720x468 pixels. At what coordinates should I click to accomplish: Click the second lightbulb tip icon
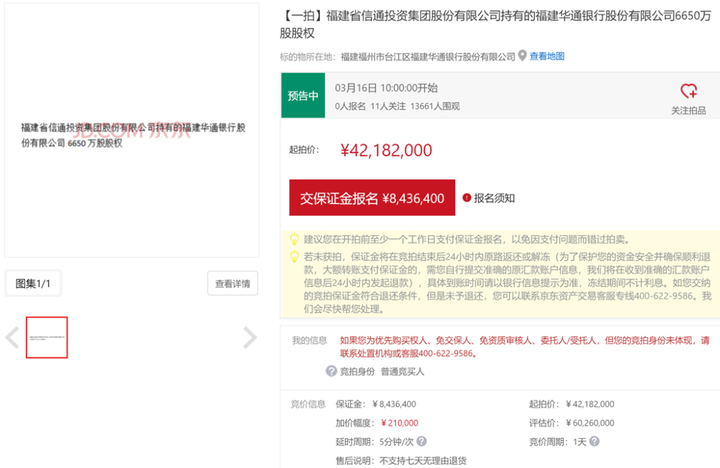coord(294,256)
